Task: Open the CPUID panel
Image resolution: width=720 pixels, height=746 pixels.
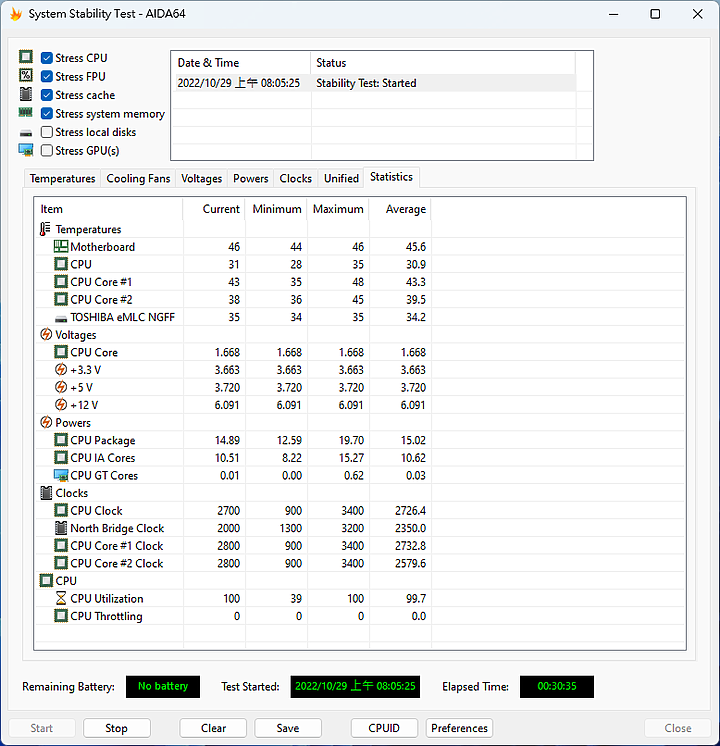Action: pyautogui.click(x=384, y=728)
